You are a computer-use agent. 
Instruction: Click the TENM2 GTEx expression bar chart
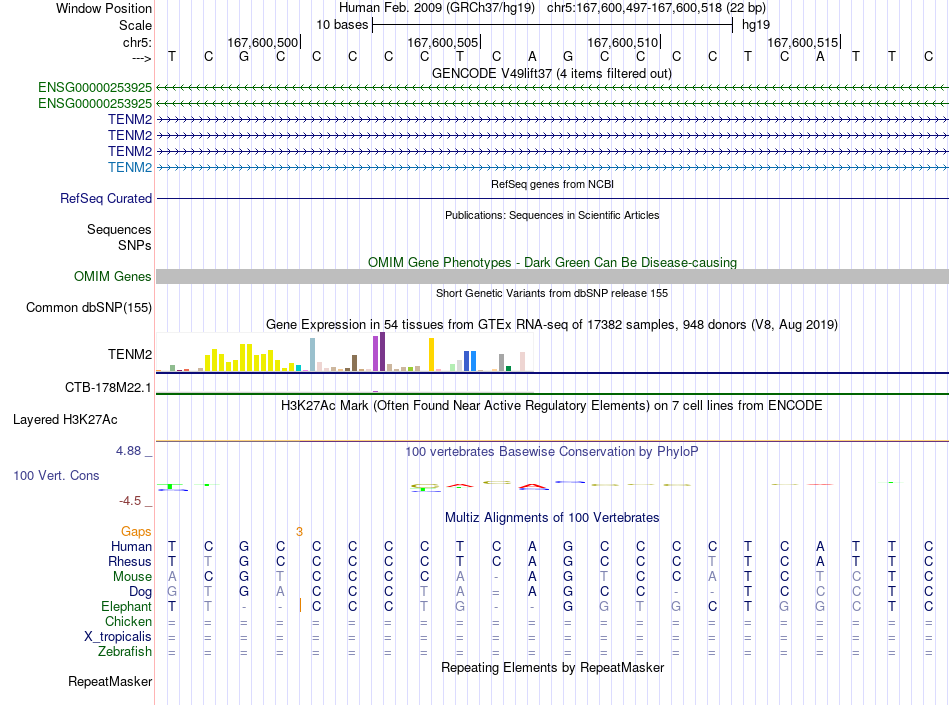pyautogui.click(x=345, y=352)
